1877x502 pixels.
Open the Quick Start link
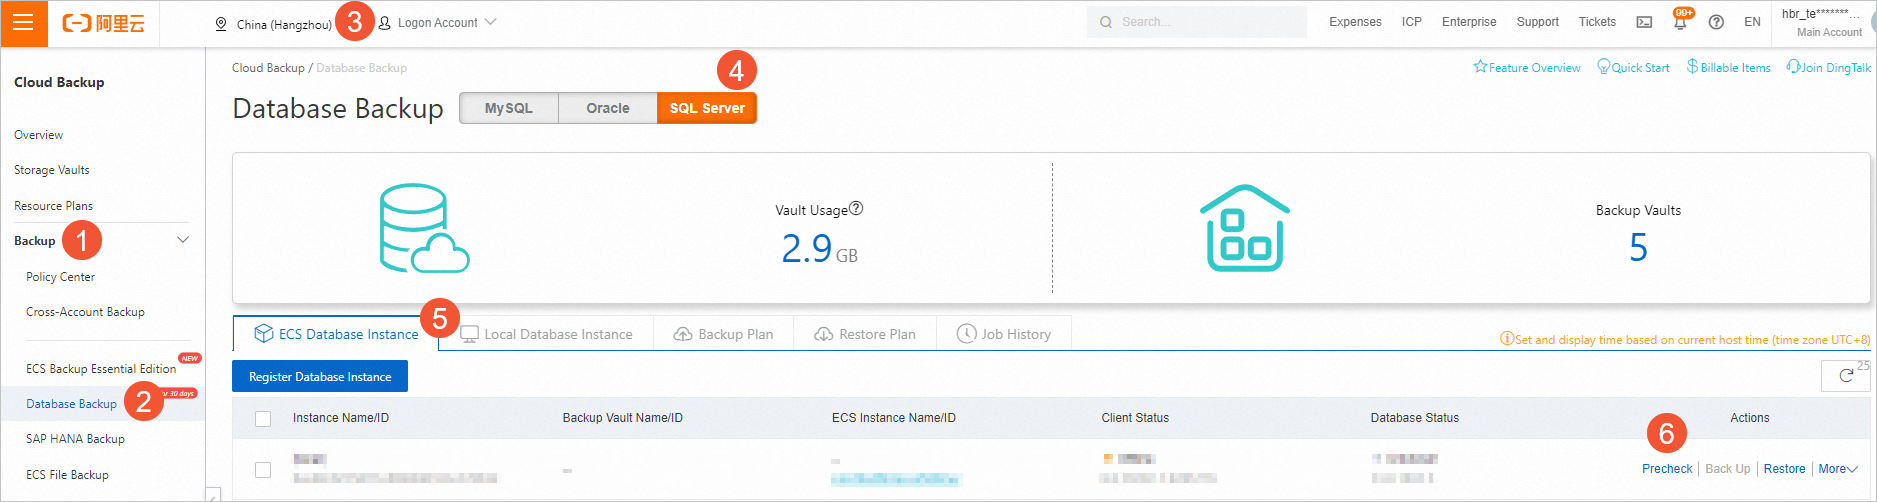[x=1633, y=67]
